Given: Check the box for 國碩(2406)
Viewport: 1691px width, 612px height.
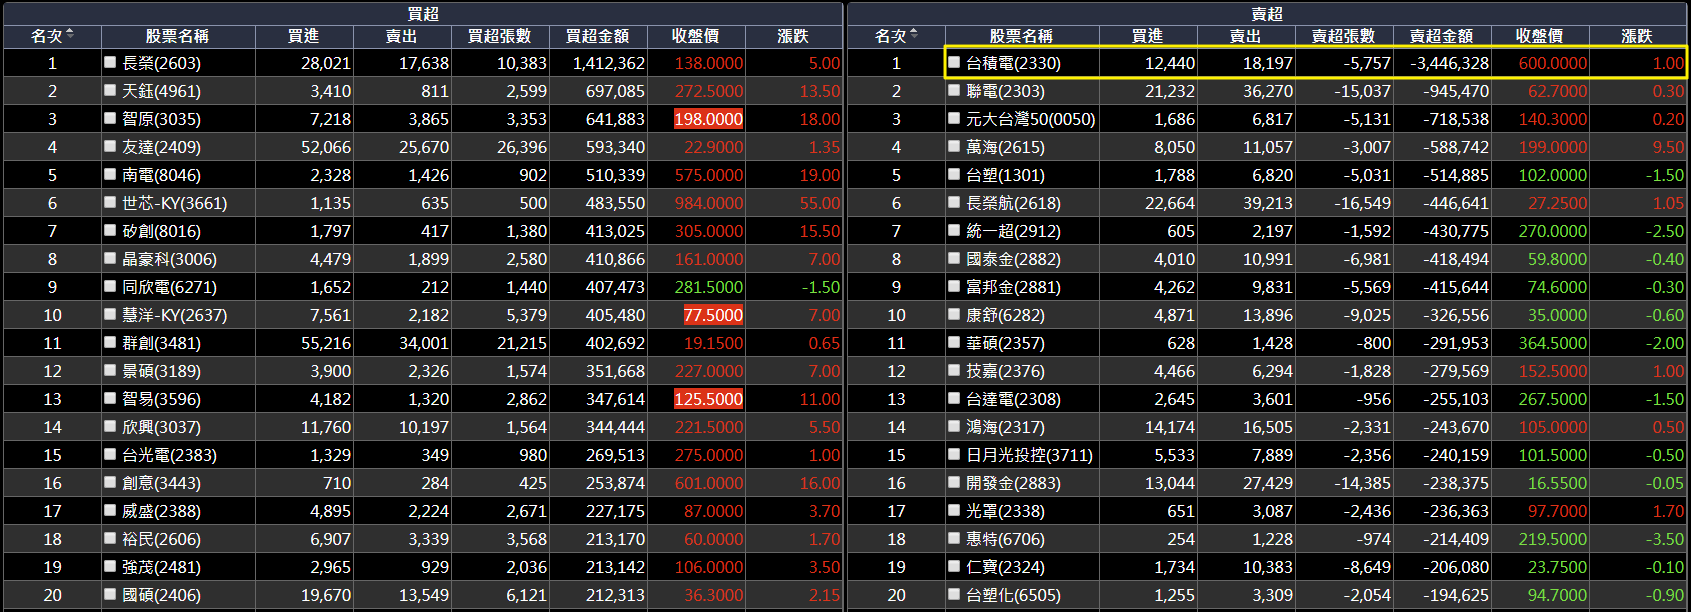Looking at the screenshot, I should pos(110,594).
